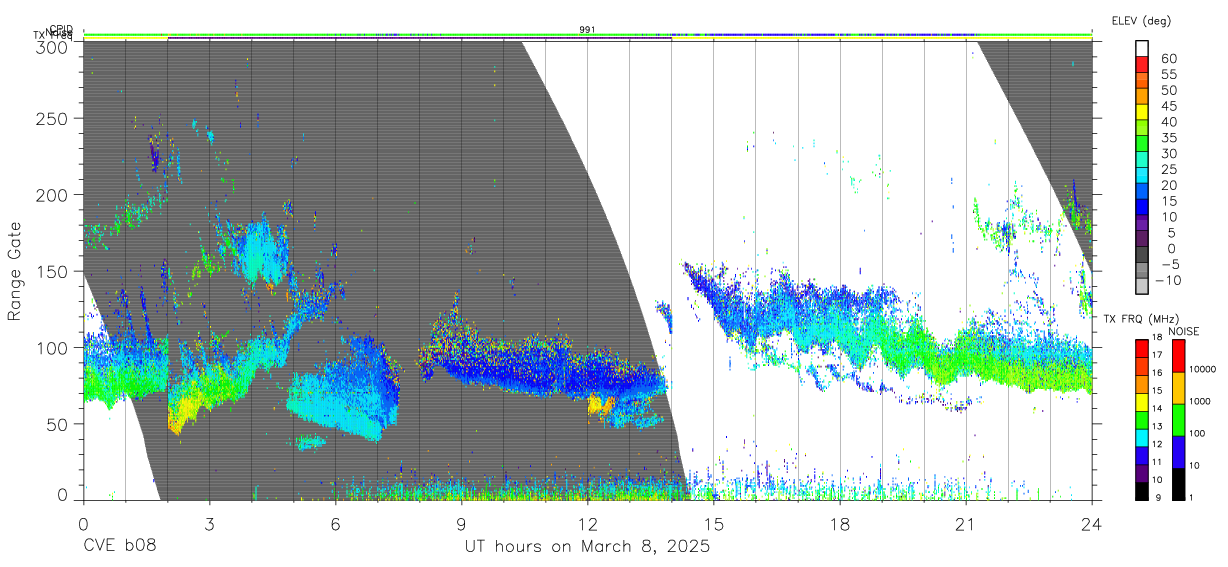
Task: Click the '250' tick on the Range Gate axis
Action: [51, 119]
